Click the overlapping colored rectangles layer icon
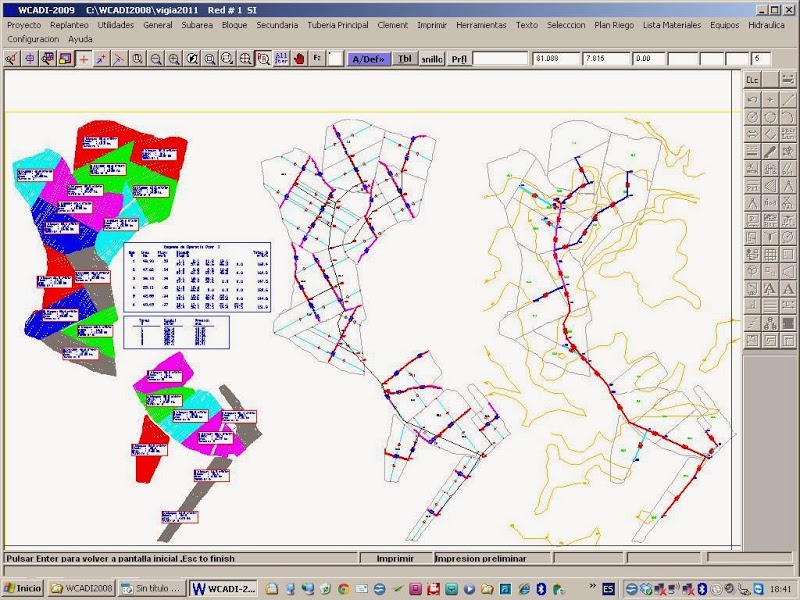800x600 pixels. pyautogui.click(x=65, y=59)
